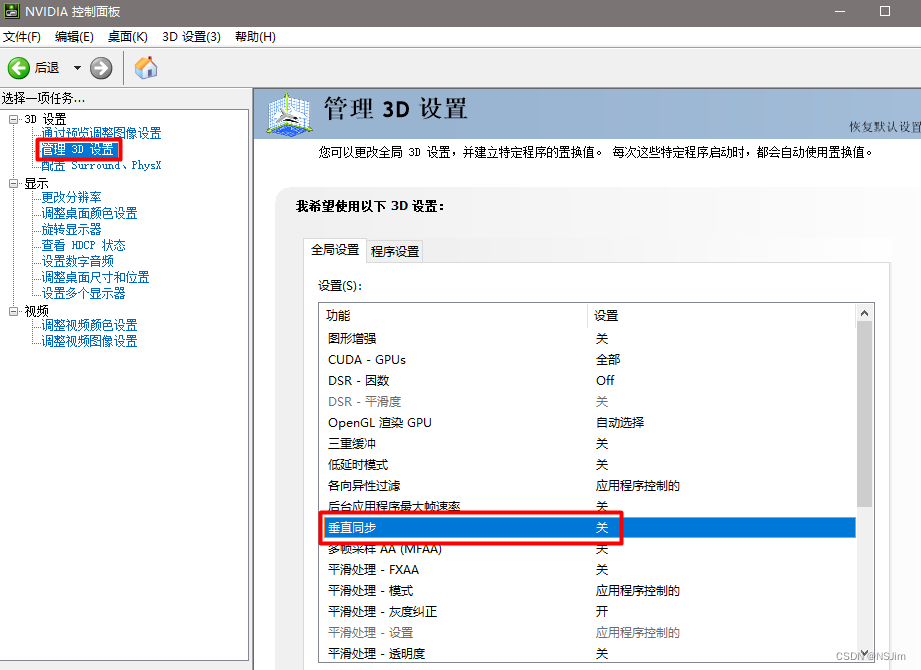Viewport: 921px width, 670px height.
Task: Click the NVIDIA title bar icon
Action: pos(12,11)
